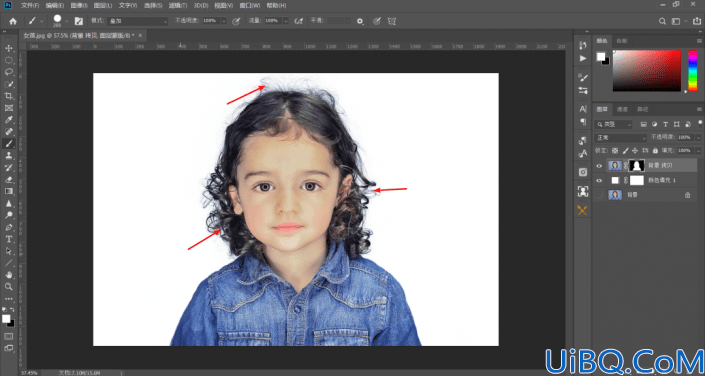Click the smoothing options gear icon
The height and width of the screenshot is (376, 705).
click(x=360, y=21)
